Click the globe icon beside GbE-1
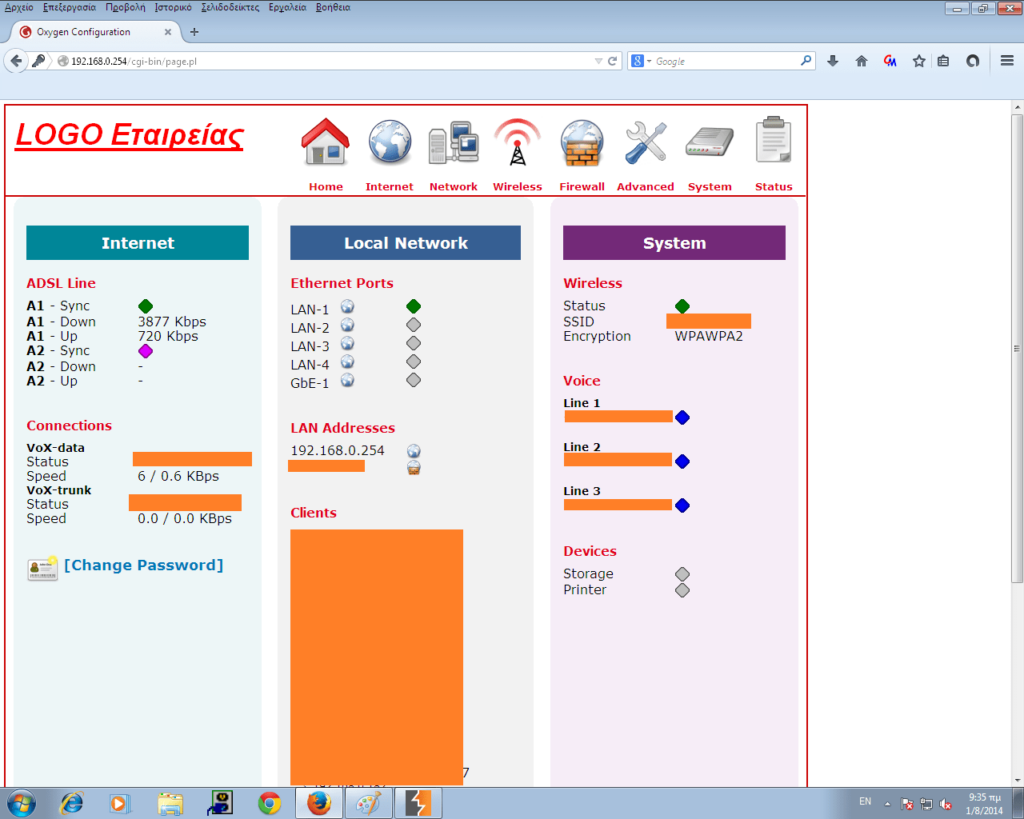 [x=347, y=380]
